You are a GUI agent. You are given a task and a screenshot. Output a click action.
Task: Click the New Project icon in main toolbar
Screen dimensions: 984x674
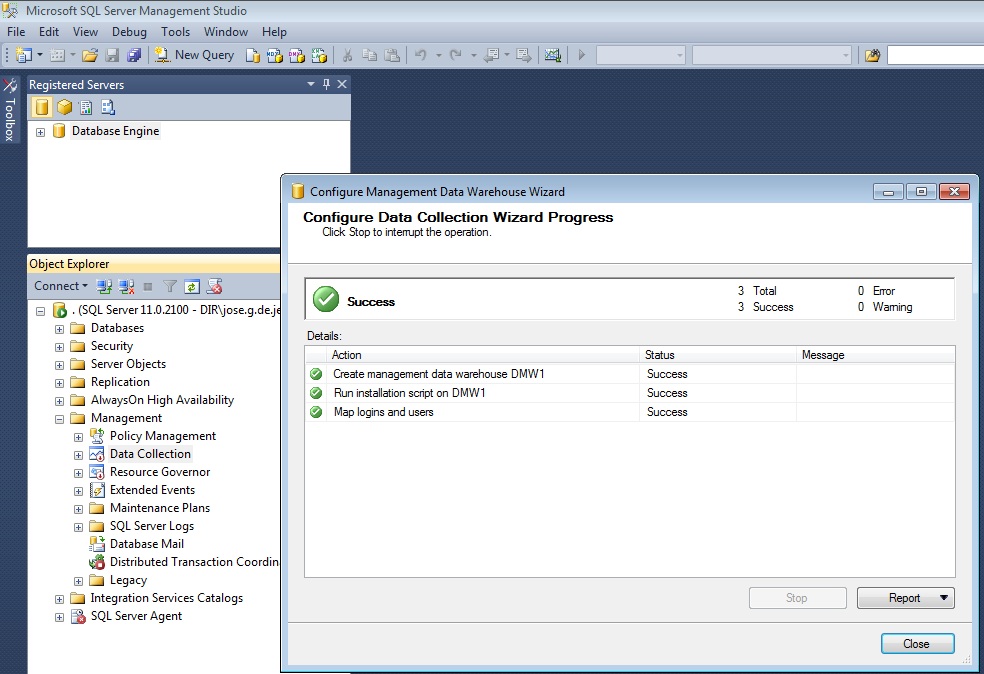pos(23,55)
